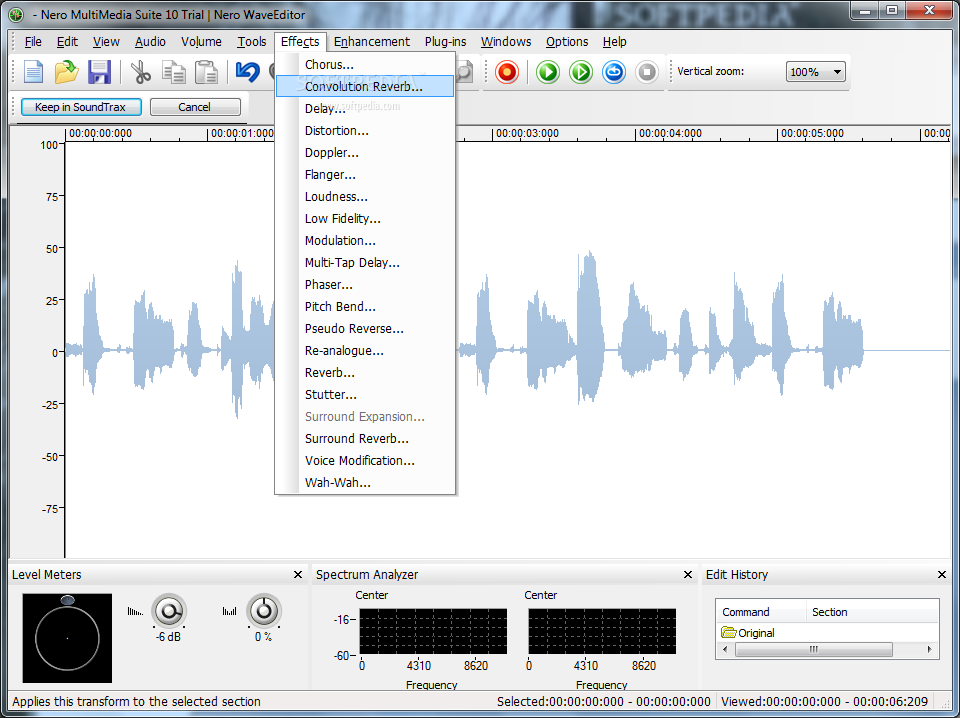Click the Edit History horizontal scrollbar thumb
This screenshot has width=960, height=718.
[813, 649]
